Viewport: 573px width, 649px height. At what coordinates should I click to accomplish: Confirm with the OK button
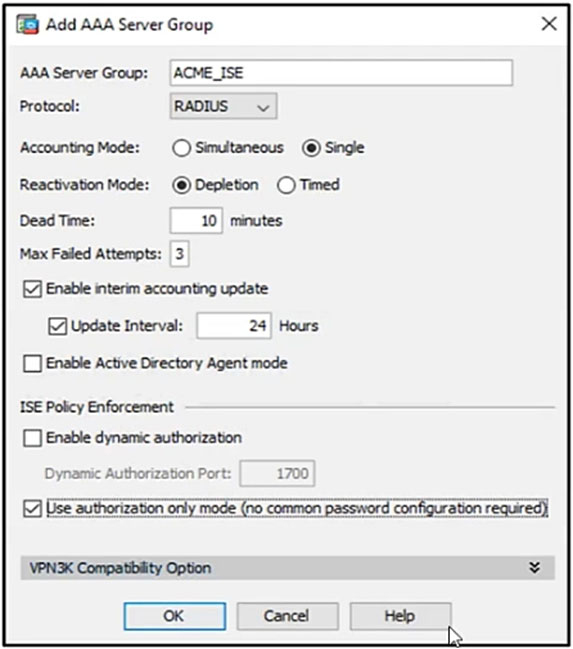(x=175, y=616)
